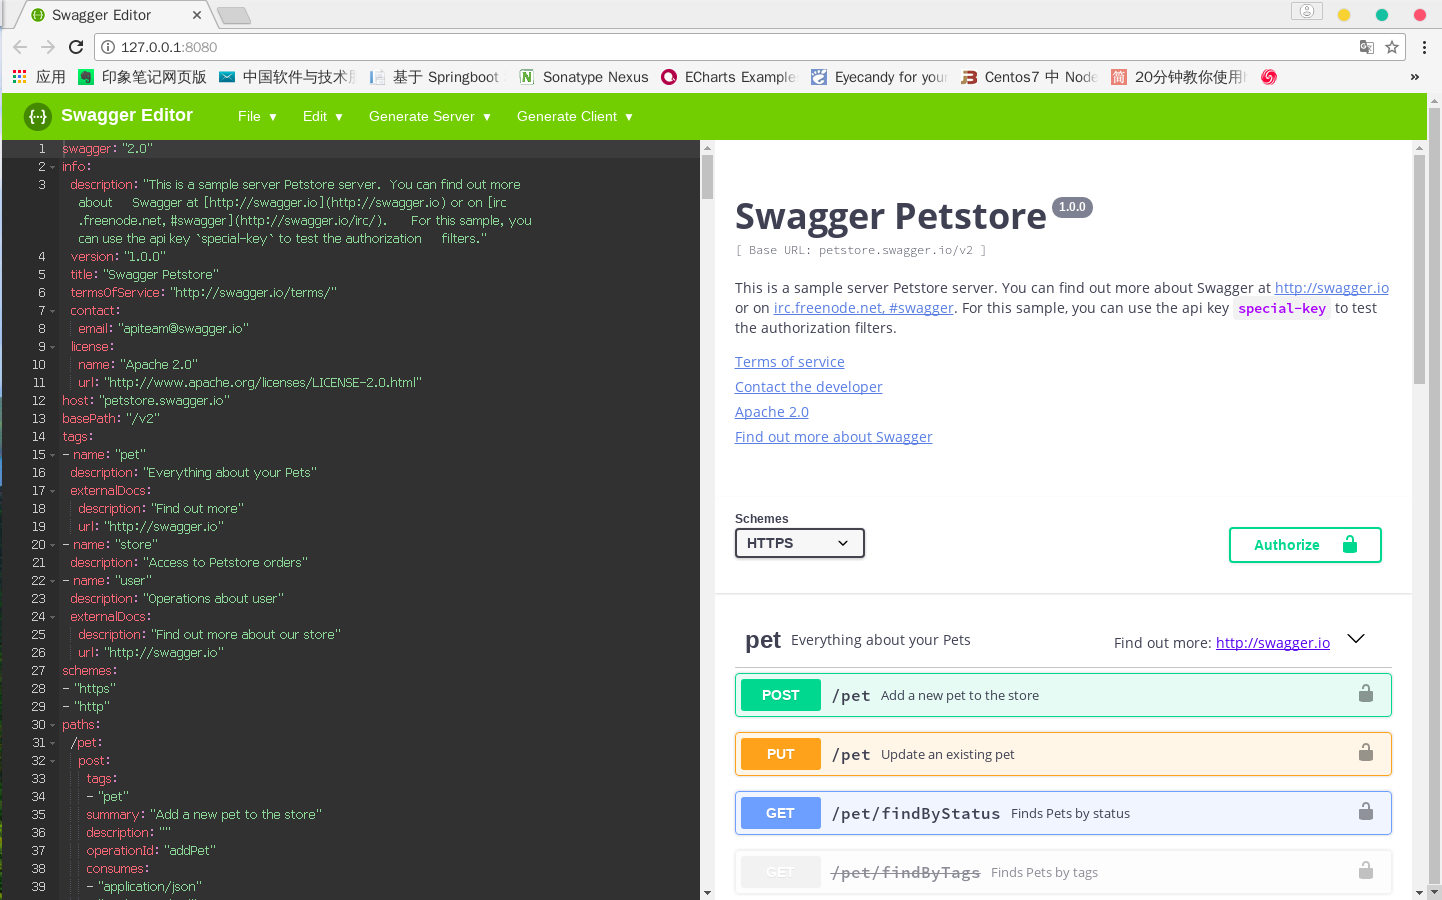Click lock icon on /pet/findByTags row
This screenshot has height=900, width=1442.
pos(1365,871)
